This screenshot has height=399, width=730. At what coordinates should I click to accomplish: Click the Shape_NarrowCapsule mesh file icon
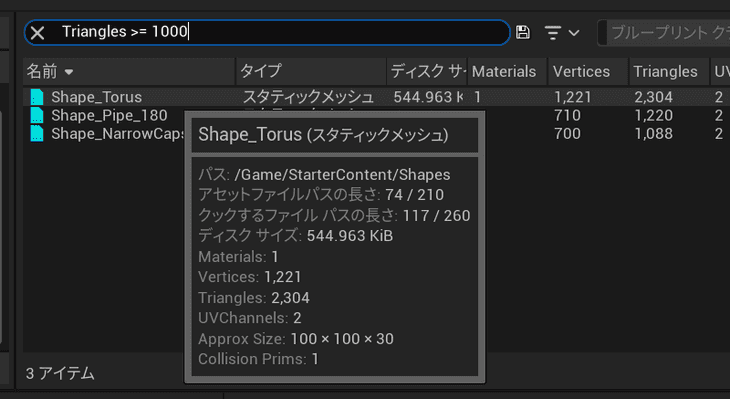(x=37, y=134)
